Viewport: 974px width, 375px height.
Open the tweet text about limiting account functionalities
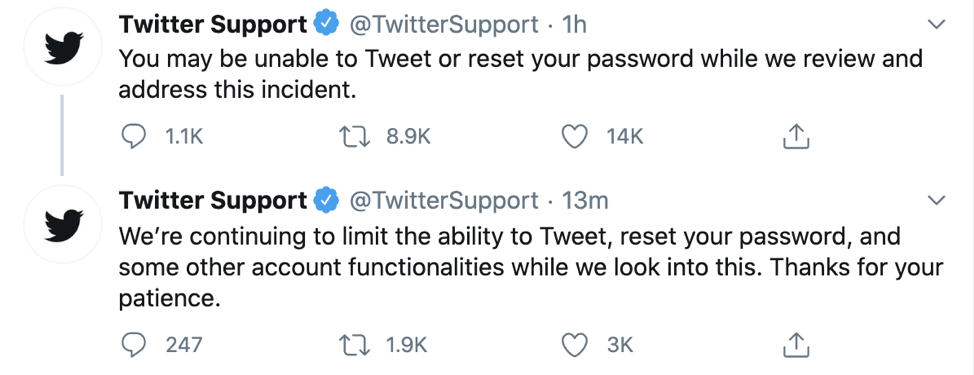531,268
